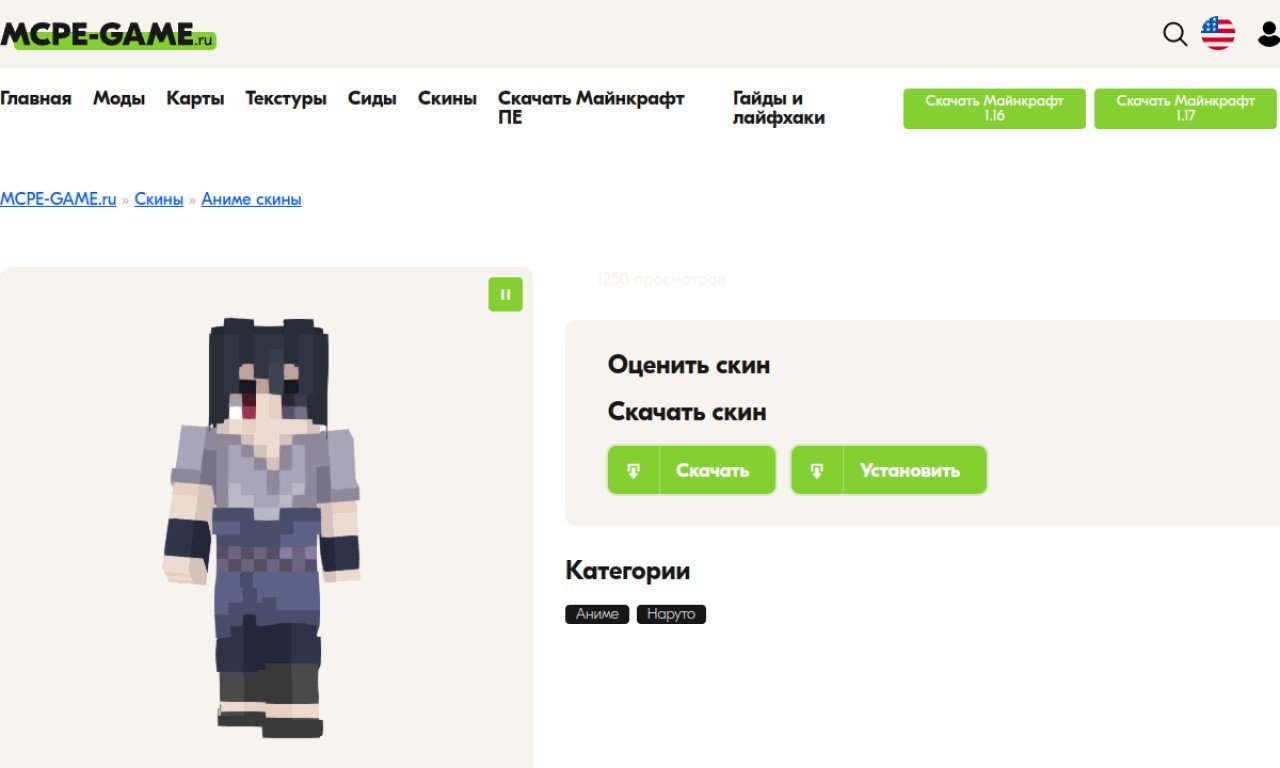Viewport: 1280px width, 768px height.
Task: Follow the MCPE-GAME.ru breadcrumb link
Action: click(58, 199)
